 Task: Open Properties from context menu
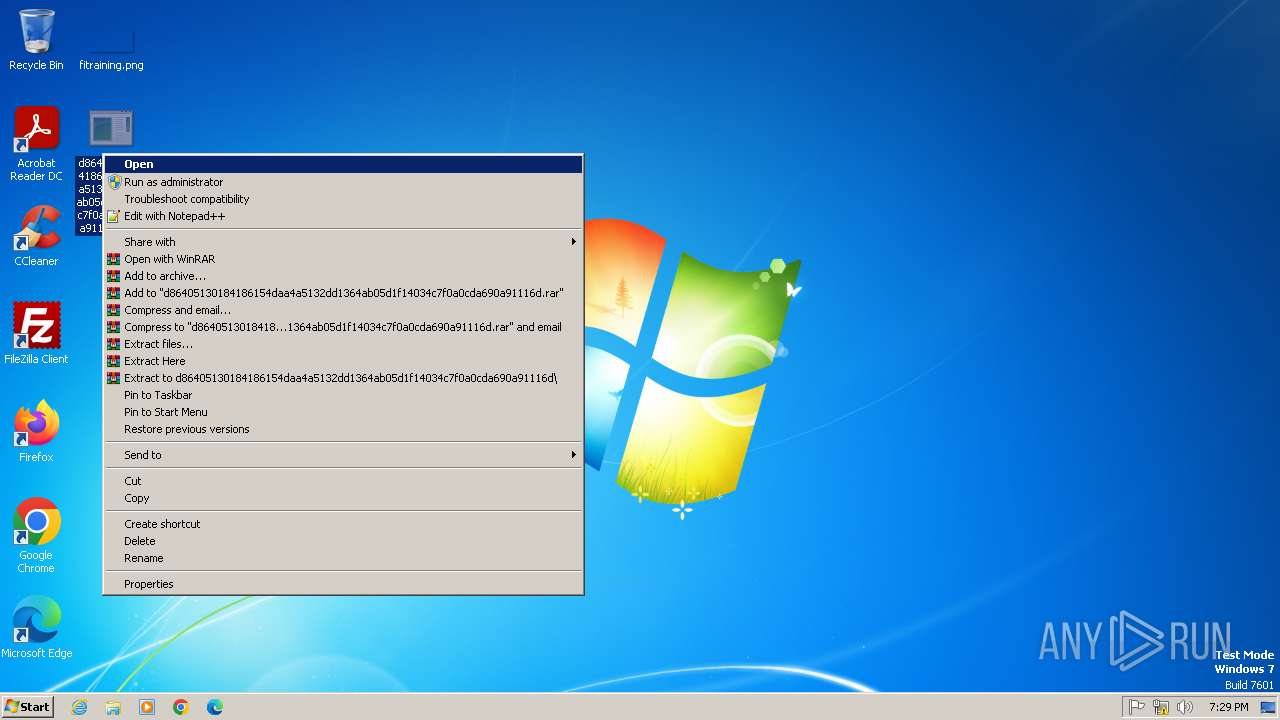(343, 584)
